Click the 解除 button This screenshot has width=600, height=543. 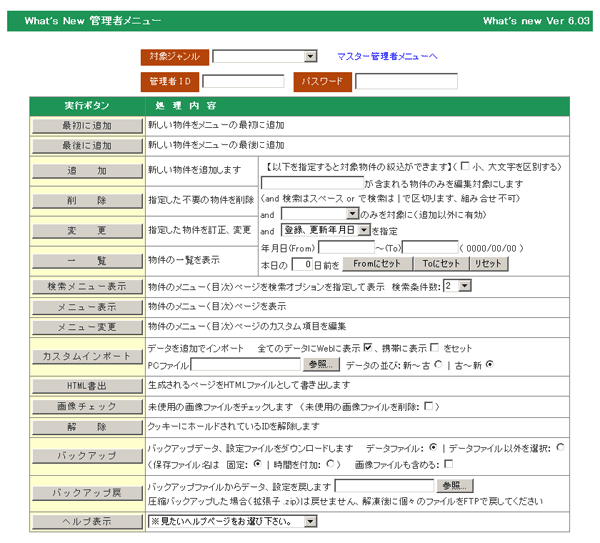(87, 427)
